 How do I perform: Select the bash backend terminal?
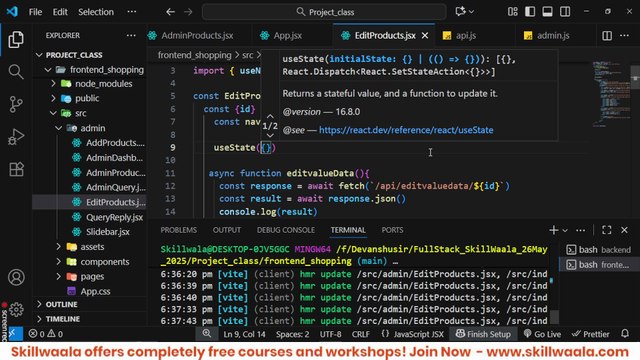pyautogui.click(x=599, y=250)
